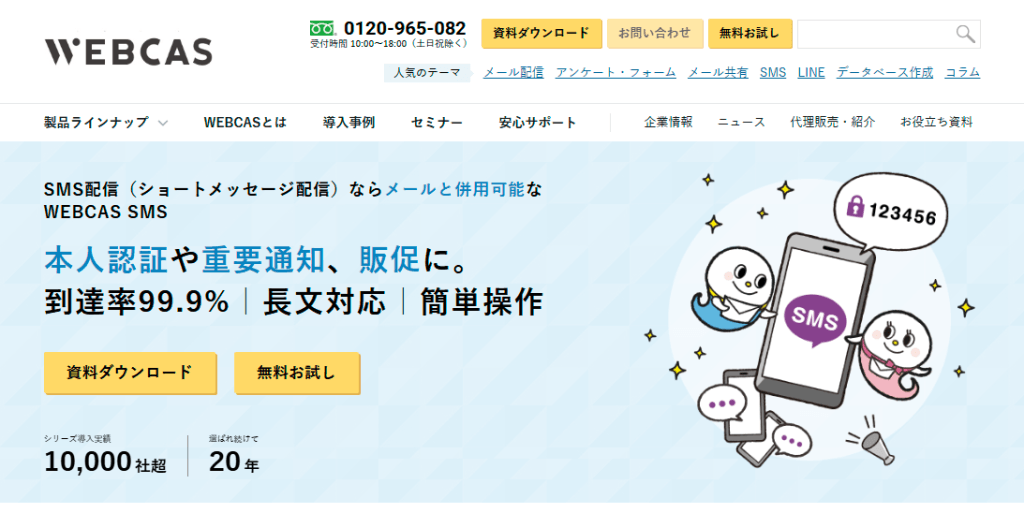Viewport: 1024px width, 528px height.
Task: Click the top 資料ダウンロード button
Action: click(541, 33)
